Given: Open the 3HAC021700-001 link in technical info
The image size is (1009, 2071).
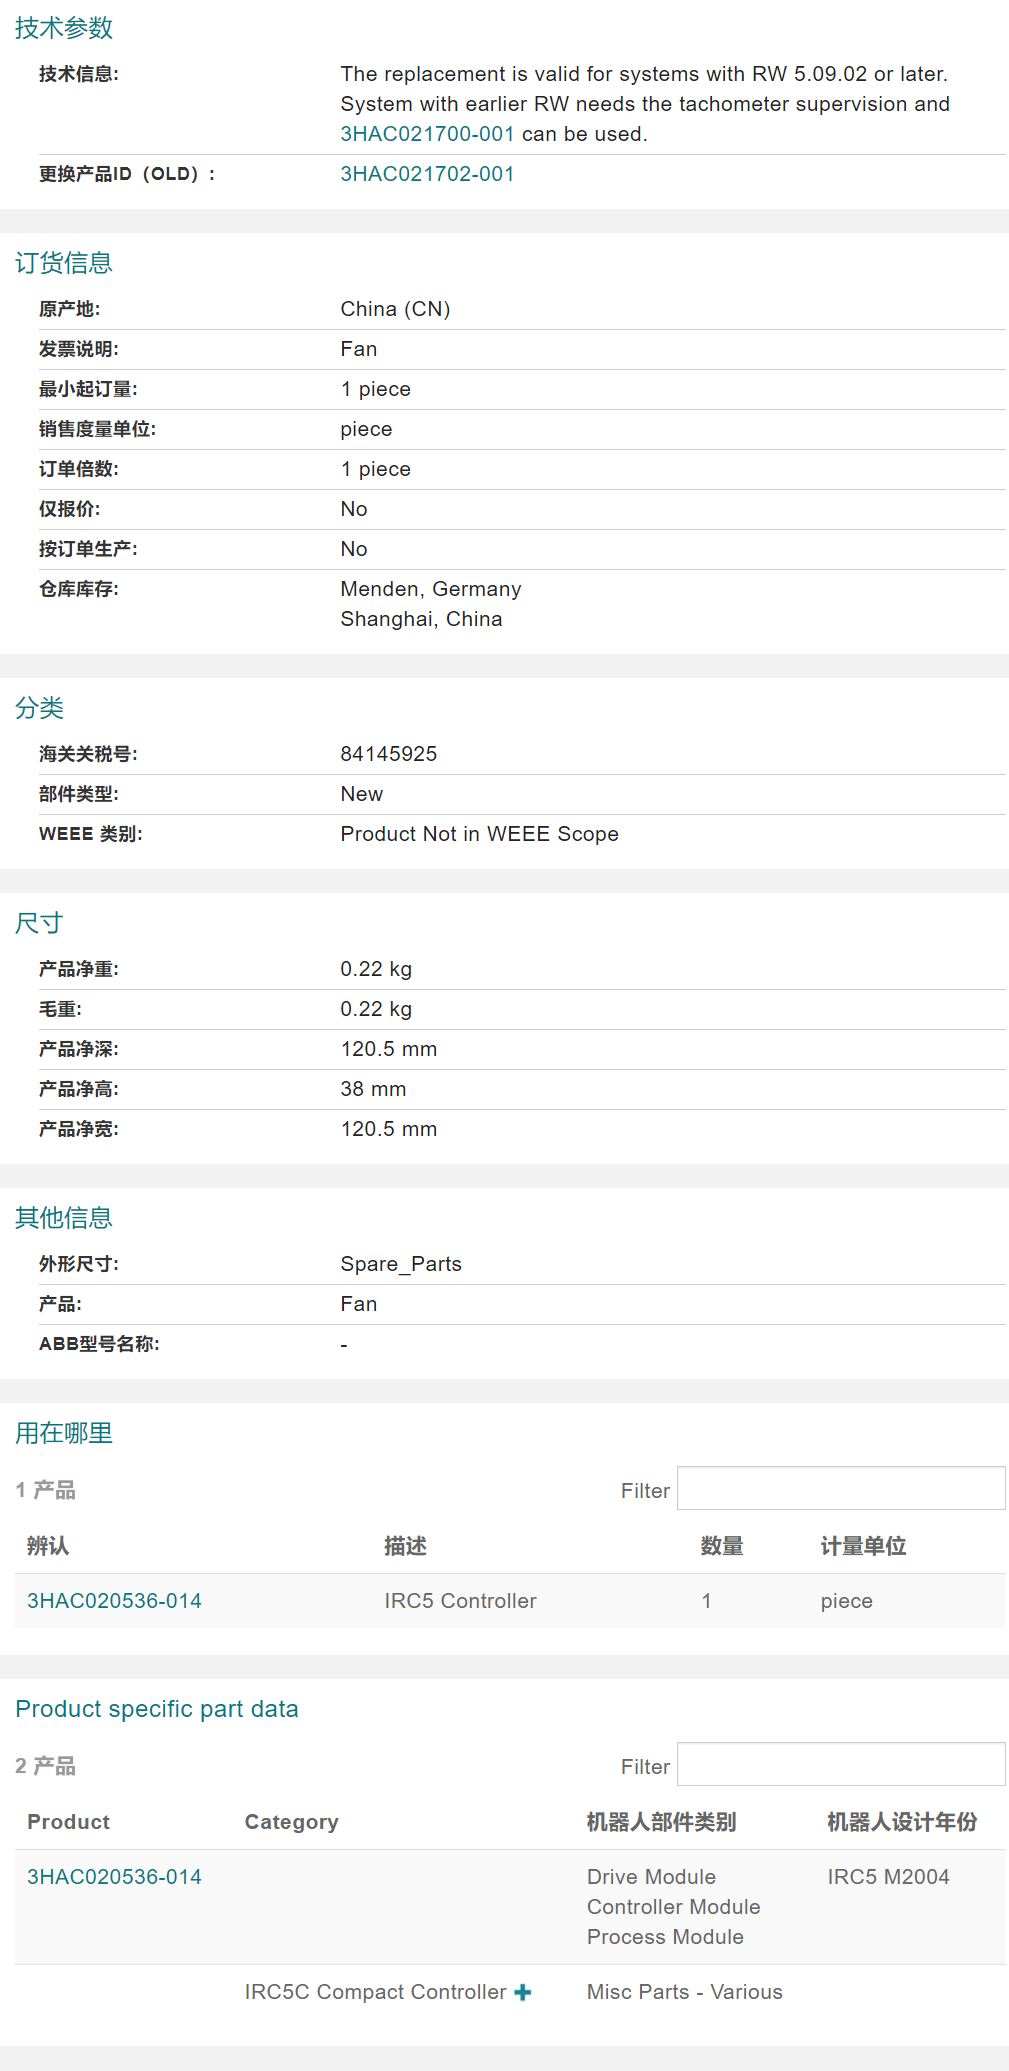Looking at the screenshot, I should (x=427, y=134).
